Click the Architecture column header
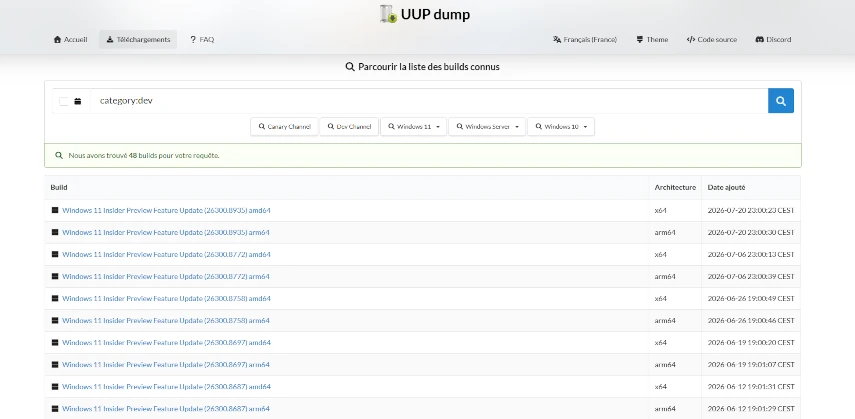The width and height of the screenshot is (855, 419). tap(675, 188)
